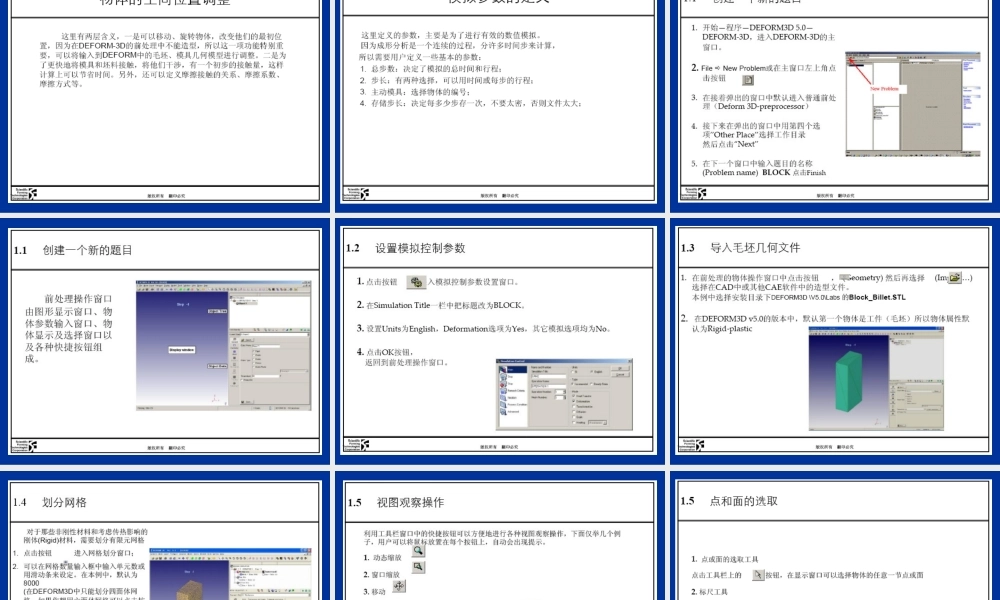Click the value 8000 in the mesh slide
The height and width of the screenshot is (600, 1000).
coord(31,583)
